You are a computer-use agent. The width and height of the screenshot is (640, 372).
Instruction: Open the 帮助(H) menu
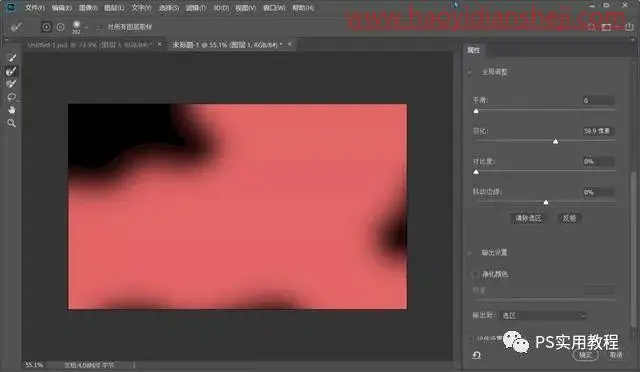click(x=303, y=7)
